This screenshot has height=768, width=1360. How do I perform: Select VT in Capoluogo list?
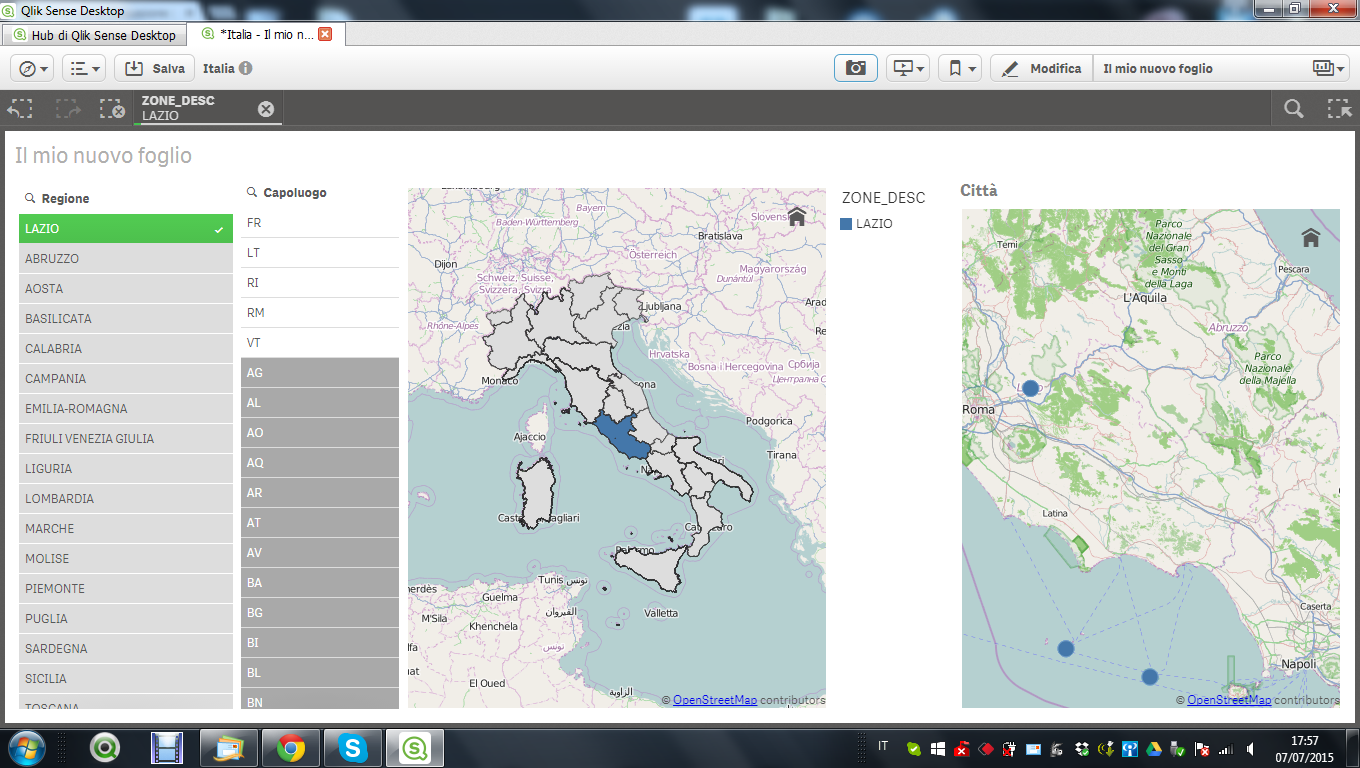320,343
